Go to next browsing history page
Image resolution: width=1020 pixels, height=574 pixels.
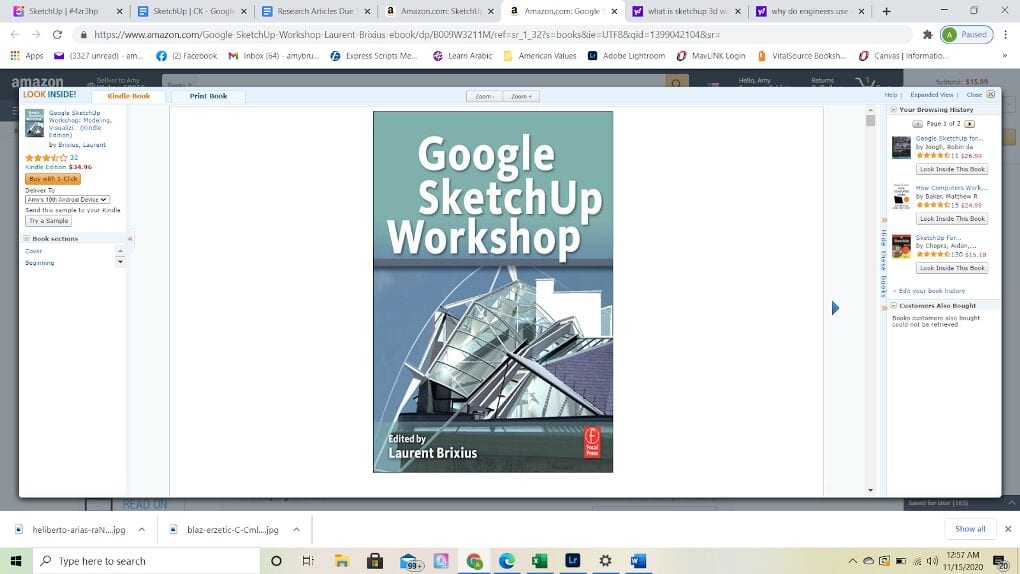click(969, 124)
